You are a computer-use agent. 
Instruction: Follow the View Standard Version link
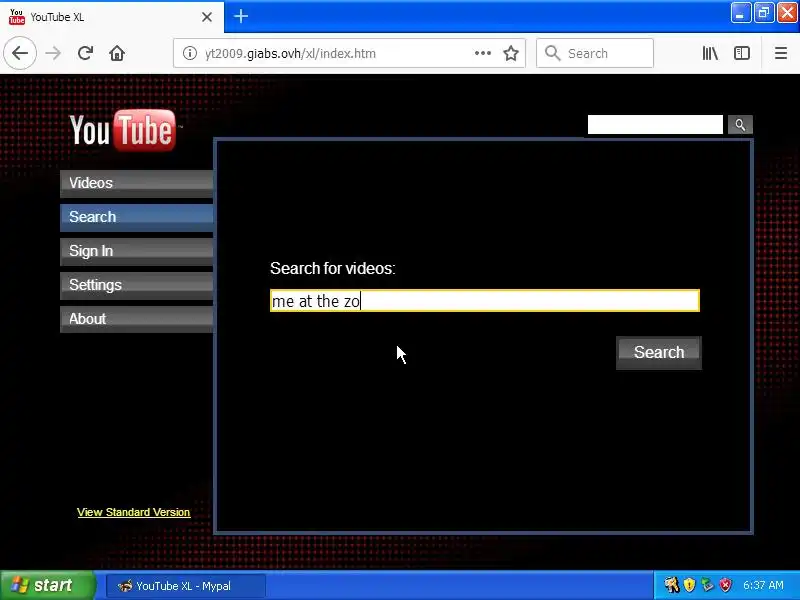tap(134, 512)
